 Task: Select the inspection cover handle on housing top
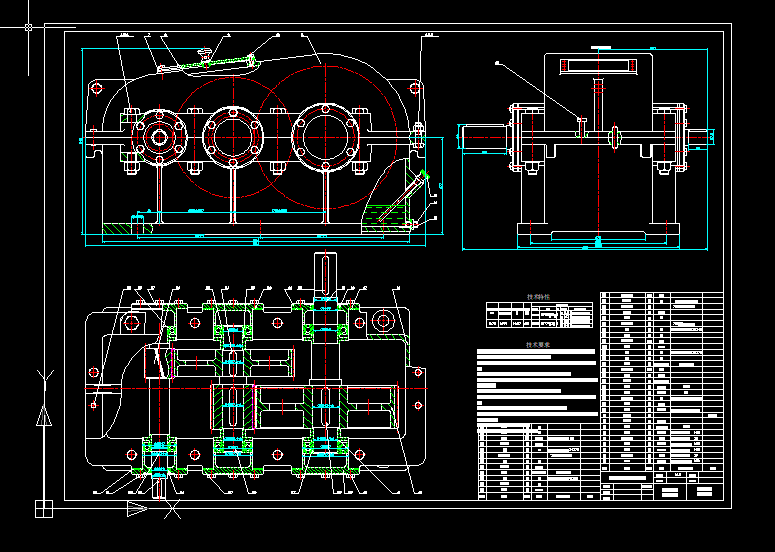(x=204, y=54)
